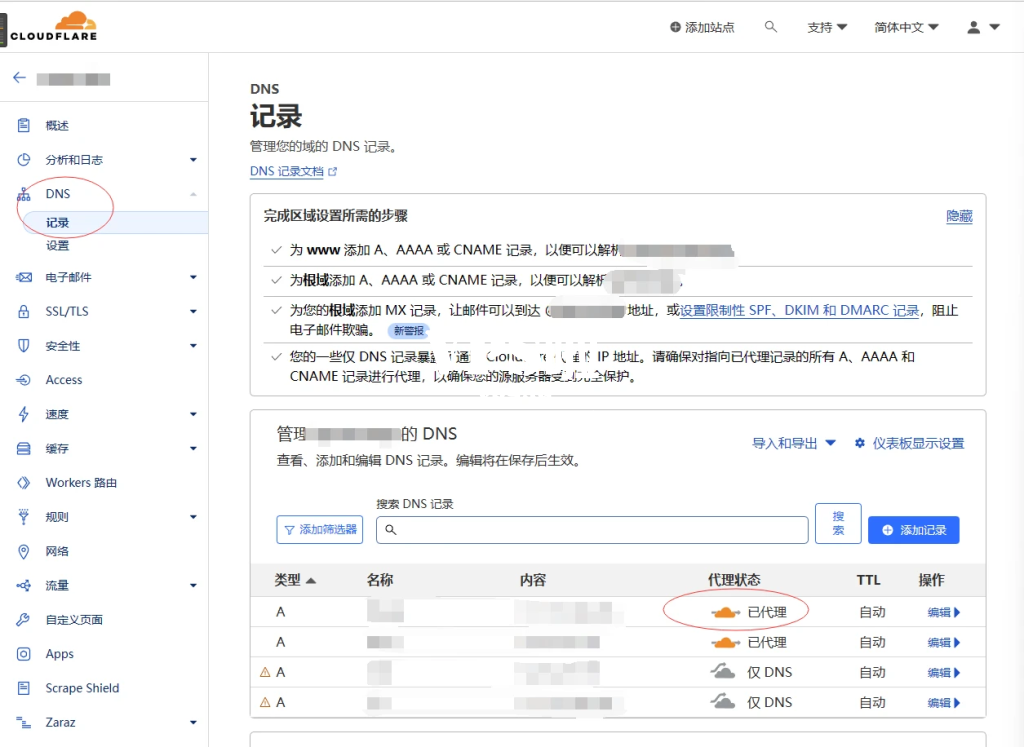Image resolution: width=1024 pixels, height=747 pixels.
Task: Open the Apps section from the sidebar
Action: pyautogui.click(x=59, y=653)
